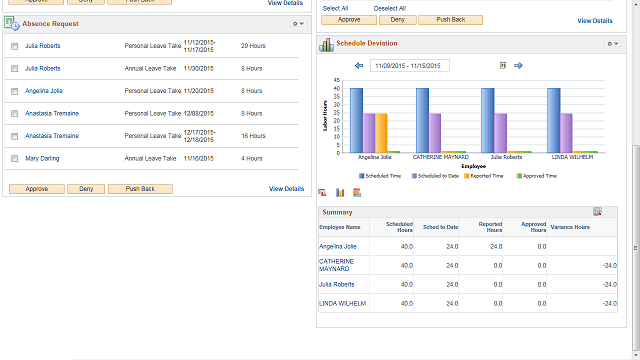The height and width of the screenshot is (360, 640).
Task: Check the Mary Darling absence request
Action: [x=15, y=158]
